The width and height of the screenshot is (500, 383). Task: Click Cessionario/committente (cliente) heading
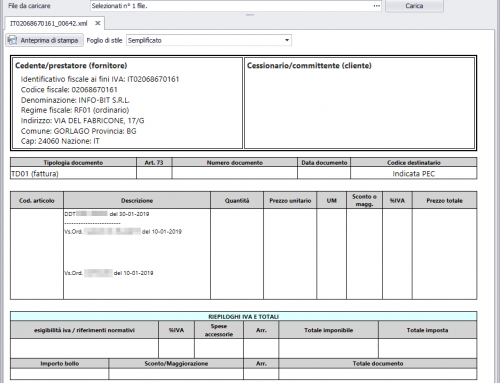(309, 66)
